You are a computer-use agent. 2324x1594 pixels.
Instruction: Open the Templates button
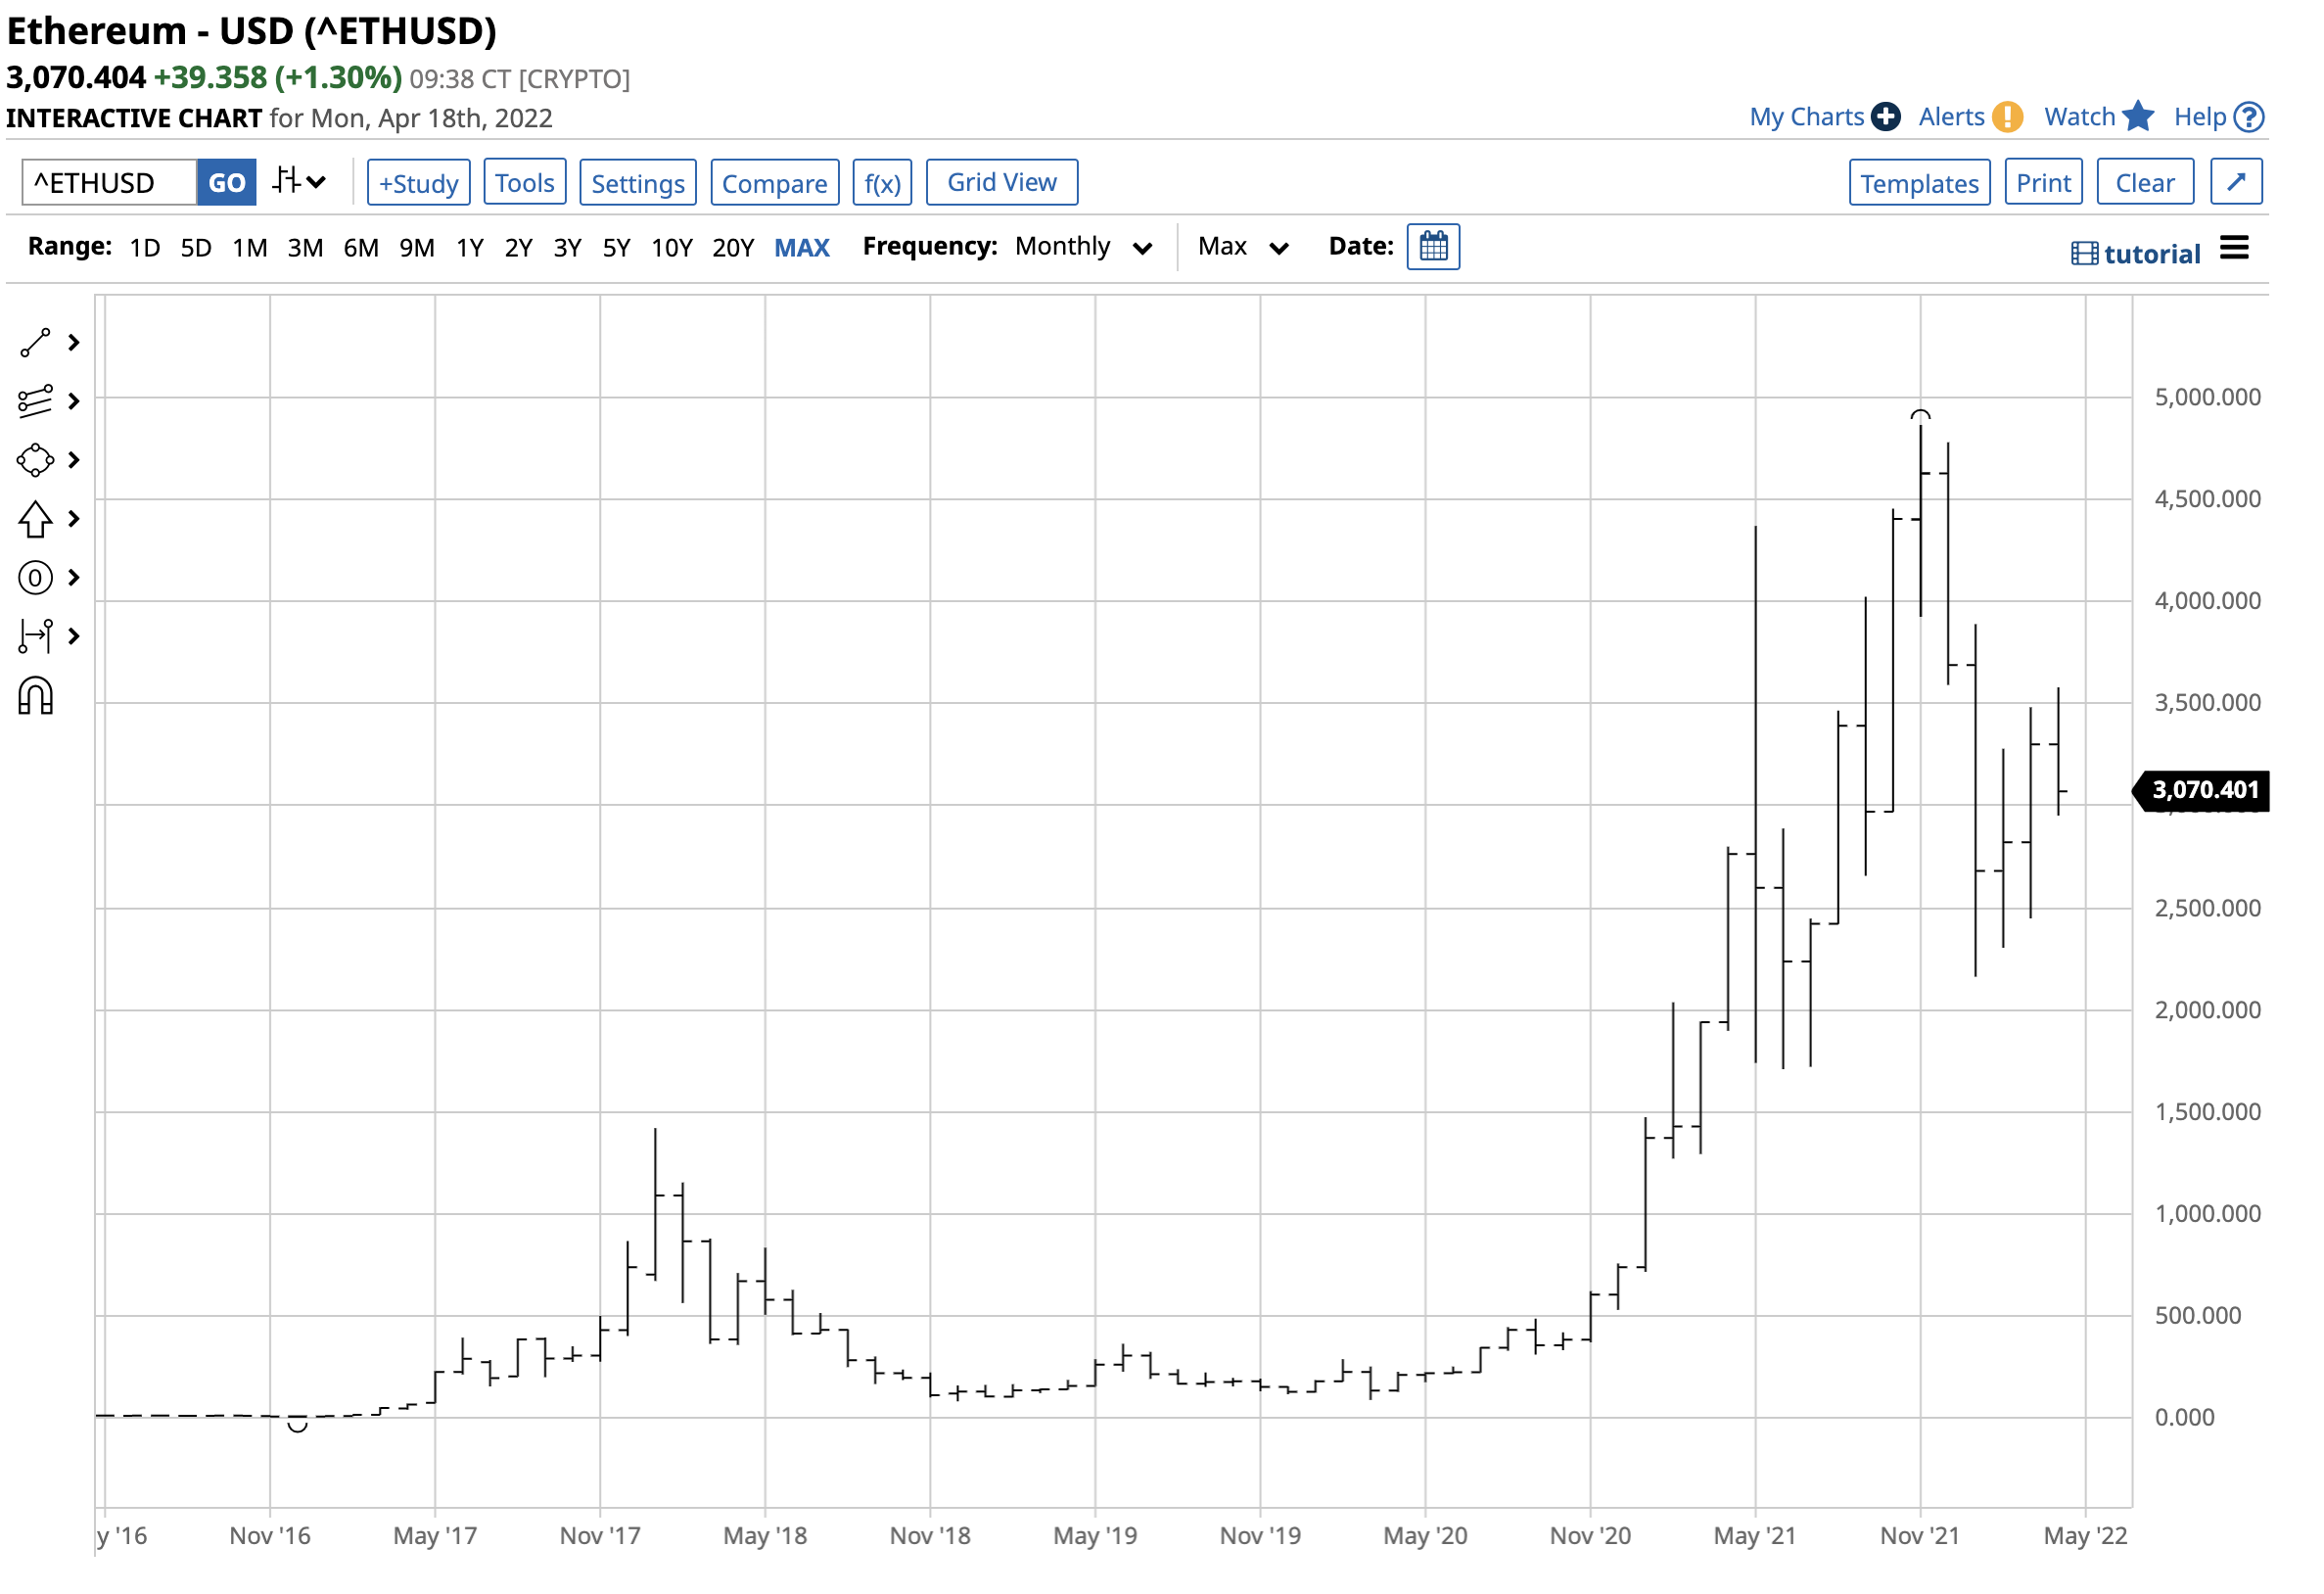1919,182
